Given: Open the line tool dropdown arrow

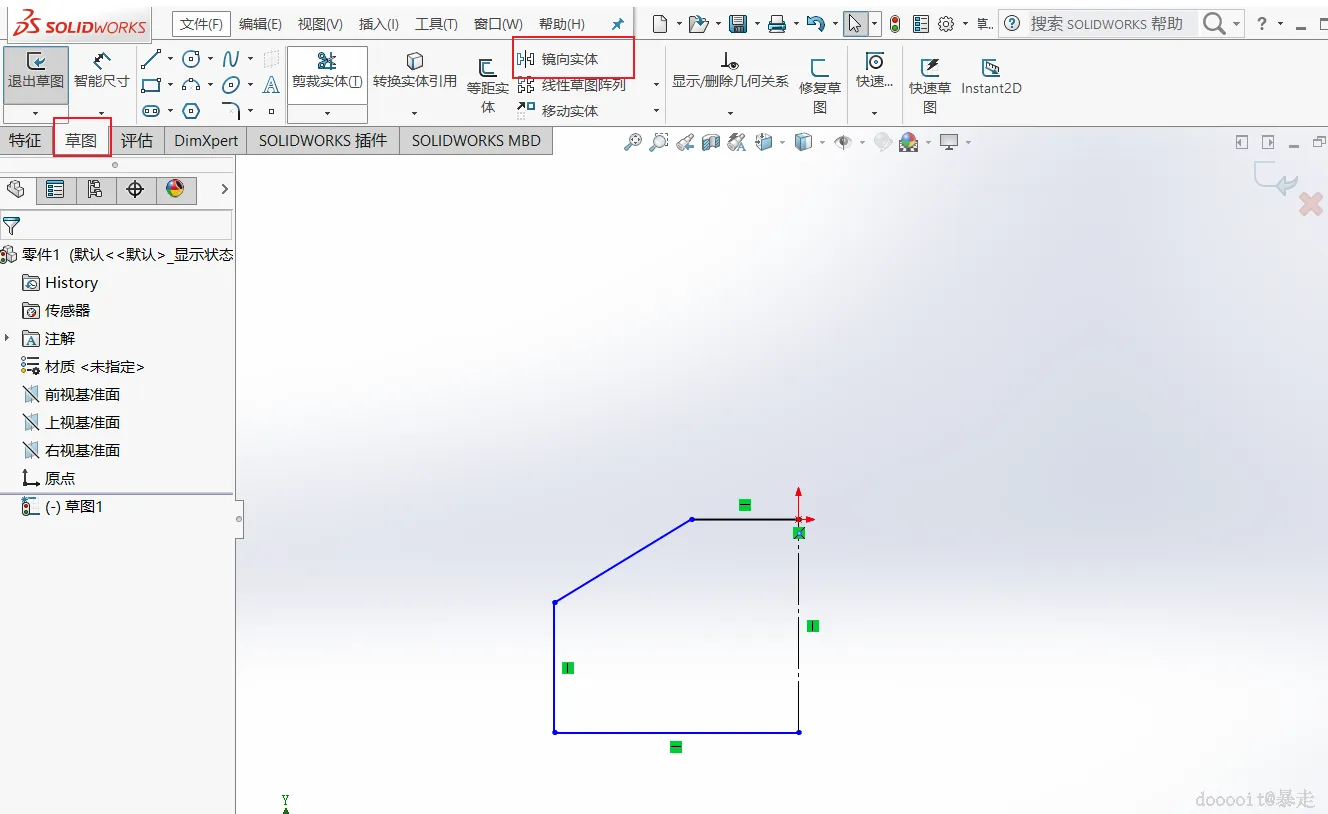Looking at the screenshot, I should pyautogui.click(x=171, y=59).
